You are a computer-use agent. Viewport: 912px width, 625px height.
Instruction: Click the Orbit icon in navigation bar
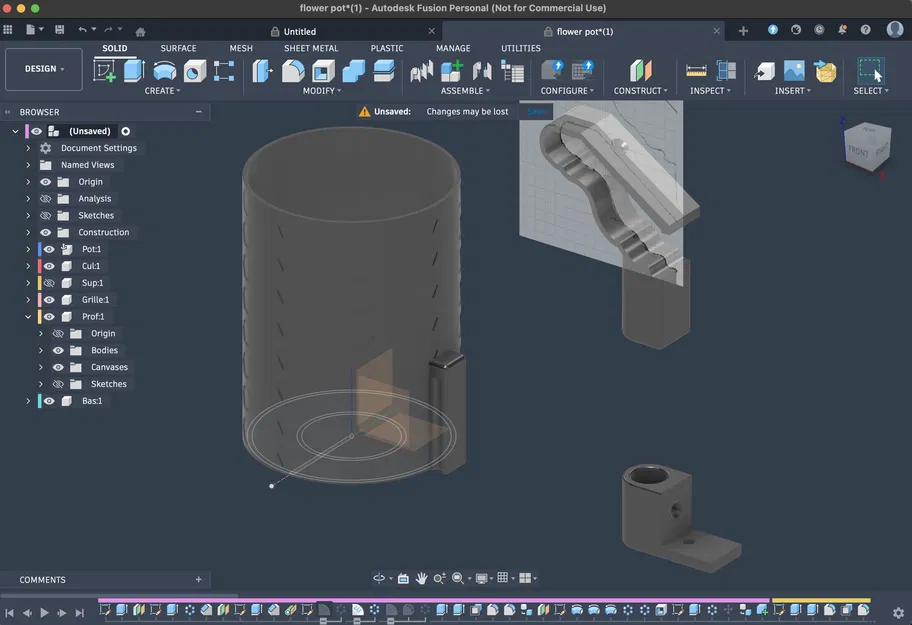[380, 578]
